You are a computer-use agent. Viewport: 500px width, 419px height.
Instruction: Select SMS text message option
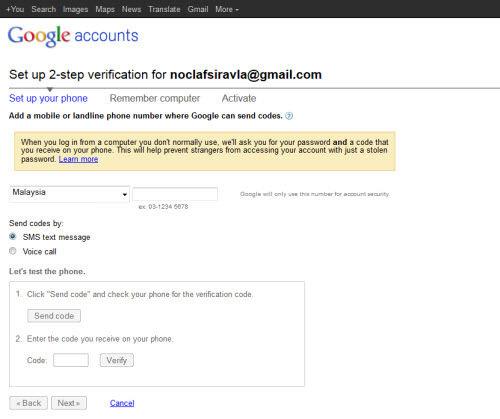13,237
